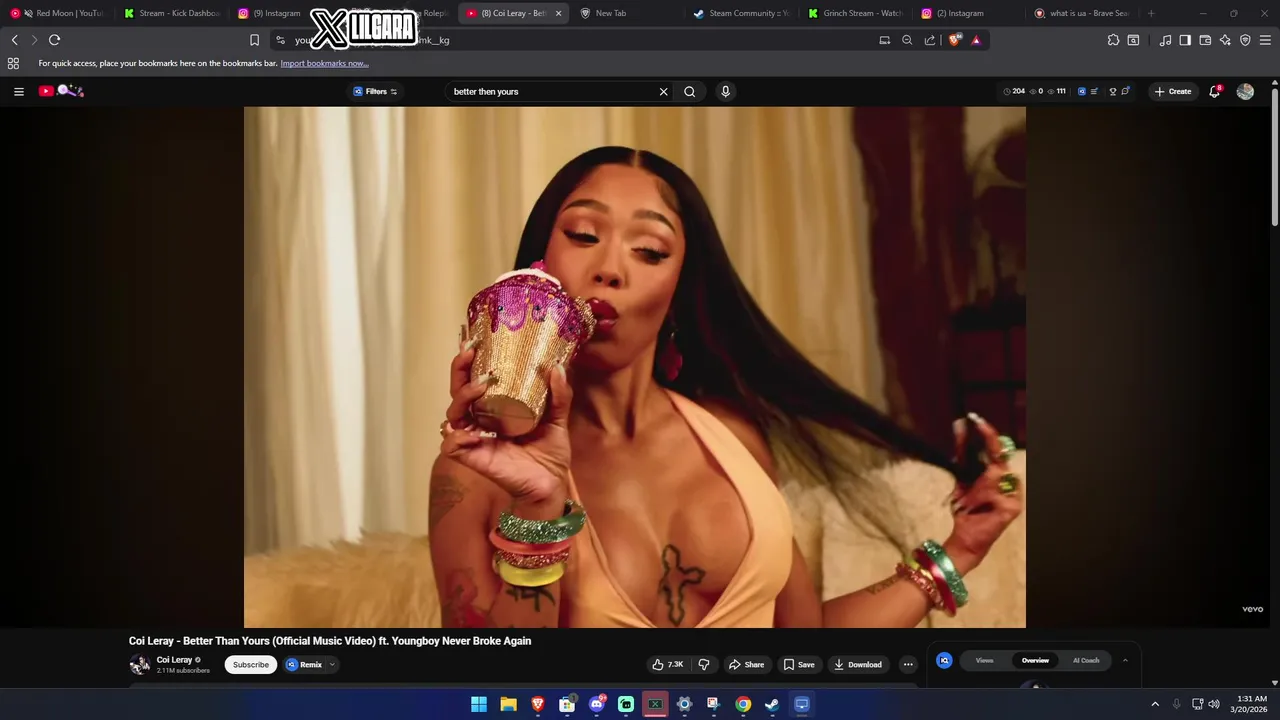Click the page vertical scrollbar

click(1274, 158)
